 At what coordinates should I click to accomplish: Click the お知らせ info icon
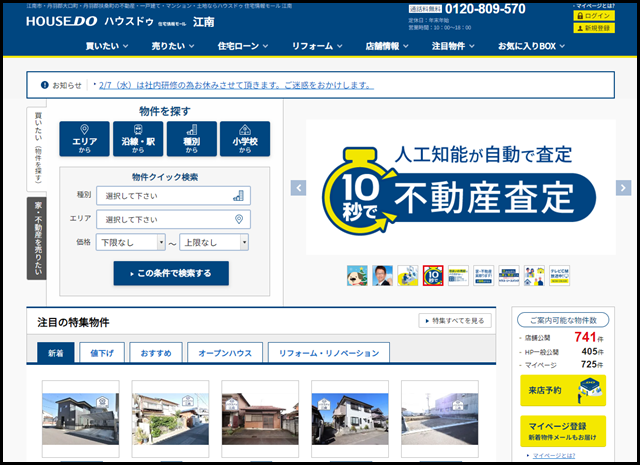[x=44, y=85]
